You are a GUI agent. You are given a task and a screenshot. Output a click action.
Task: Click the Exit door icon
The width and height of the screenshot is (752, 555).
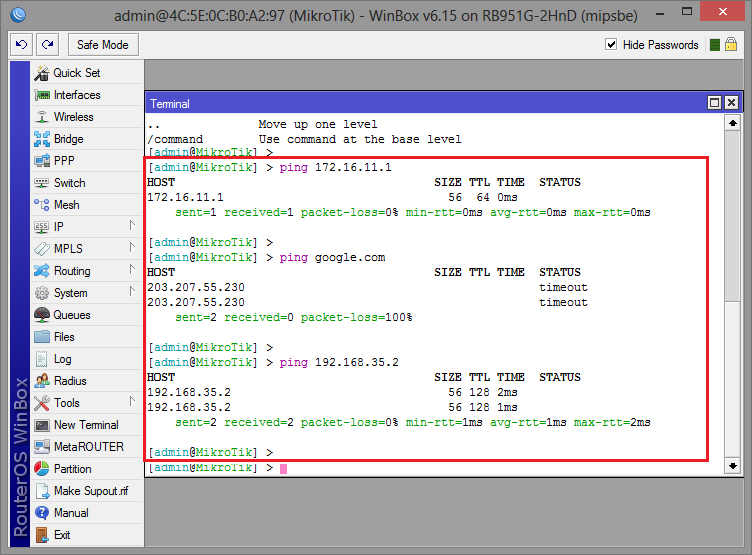[x=42, y=535]
